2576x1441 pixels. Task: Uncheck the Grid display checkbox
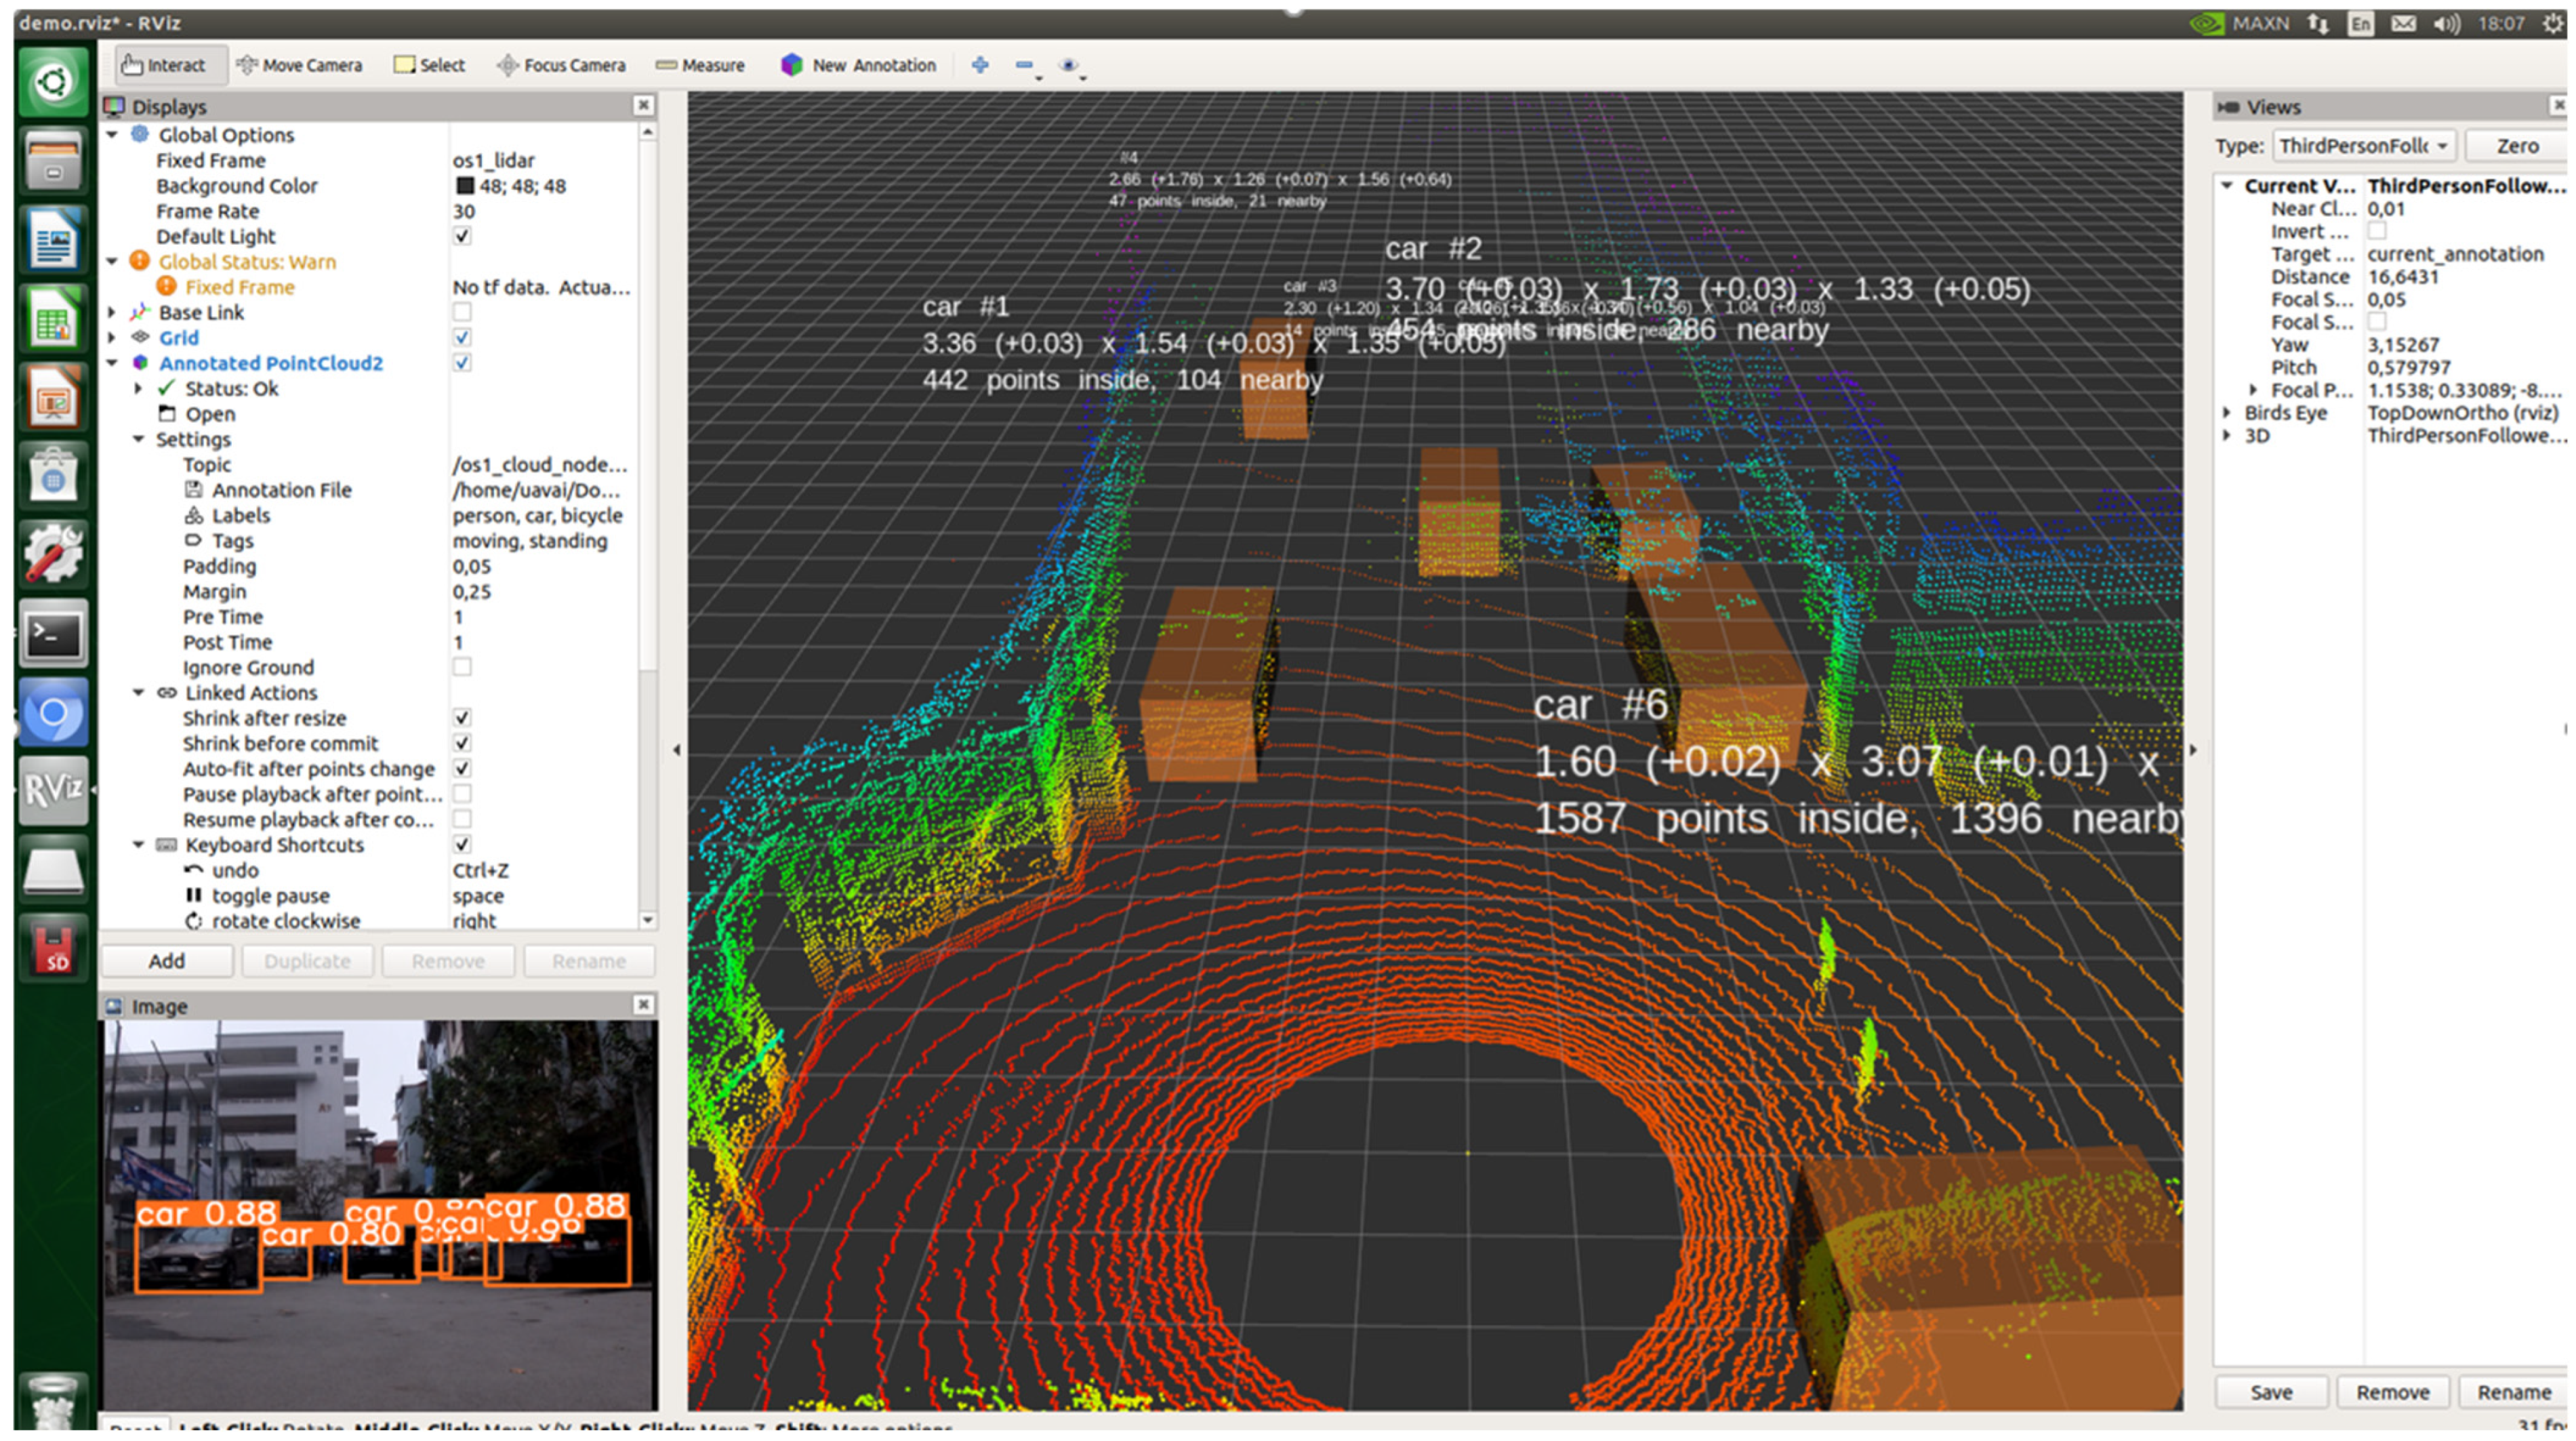[x=462, y=338]
